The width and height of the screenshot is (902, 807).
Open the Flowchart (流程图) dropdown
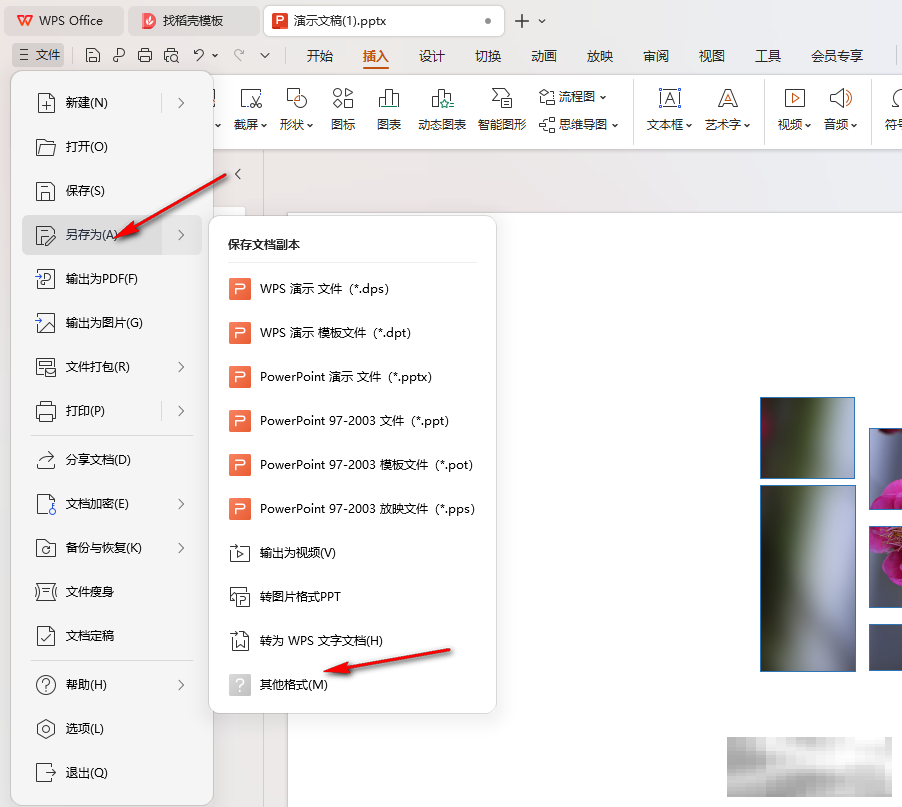572,97
